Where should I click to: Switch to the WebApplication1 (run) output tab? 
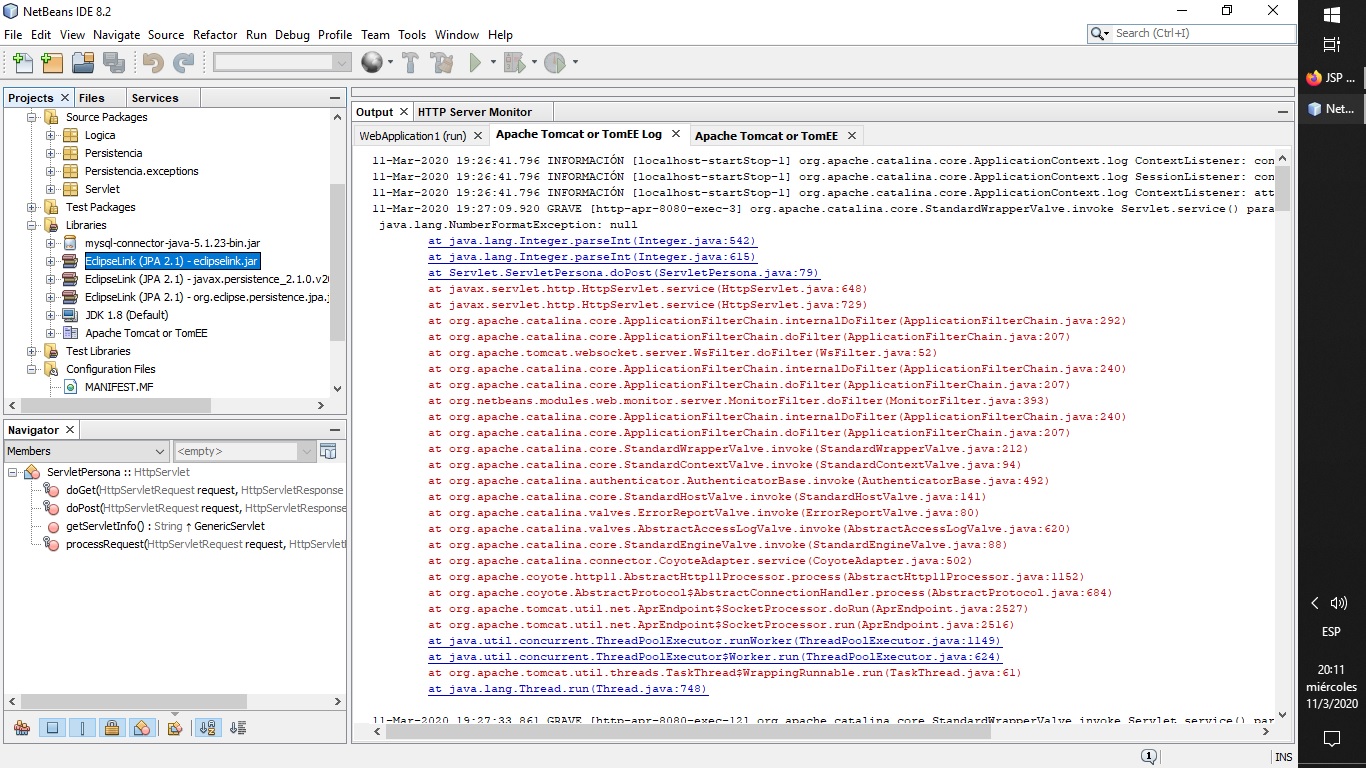413,135
